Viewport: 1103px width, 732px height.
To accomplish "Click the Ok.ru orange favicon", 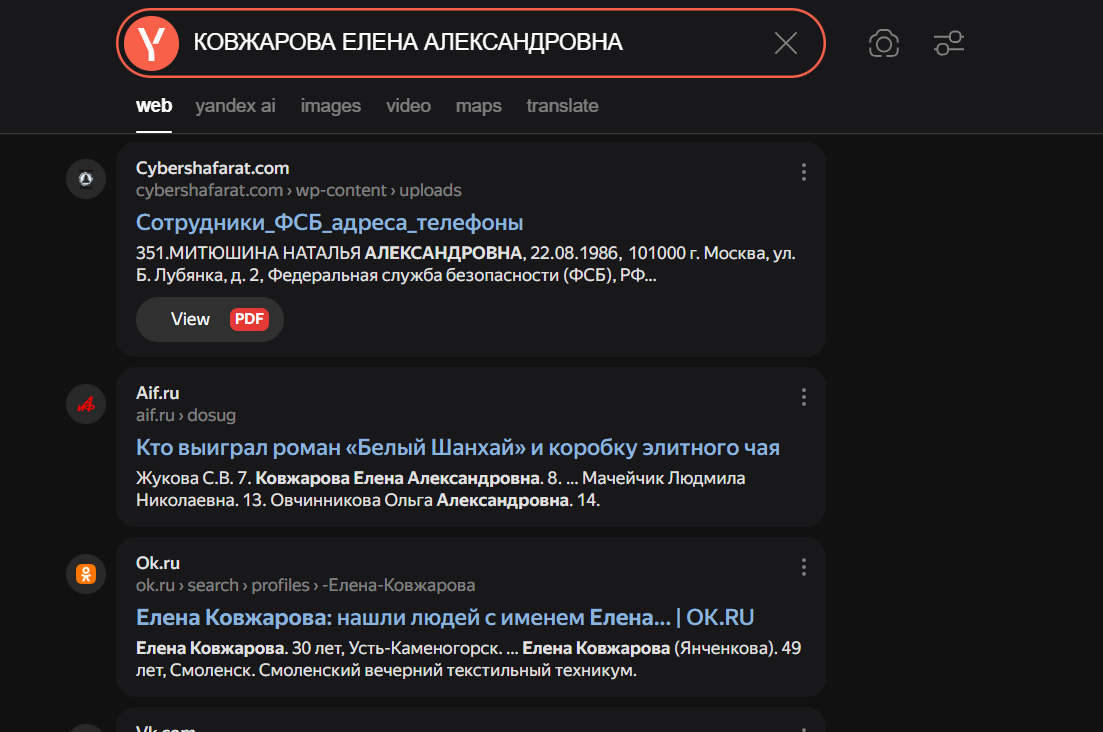I will (x=86, y=574).
